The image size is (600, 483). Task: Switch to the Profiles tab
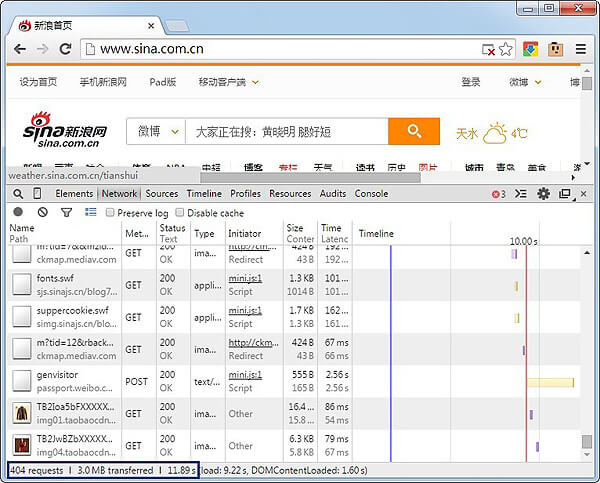[245, 194]
